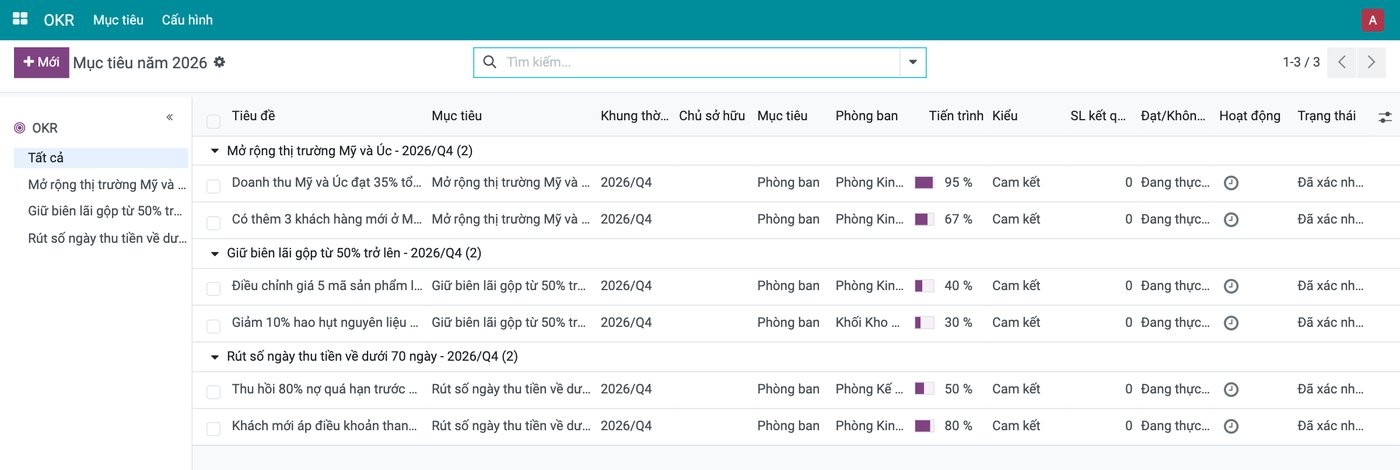Image resolution: width=1400 pixels, height=470 pixels.
Task: Open activity clock for Doanh thu Mỹ và Úc row
Action: 1231,183
